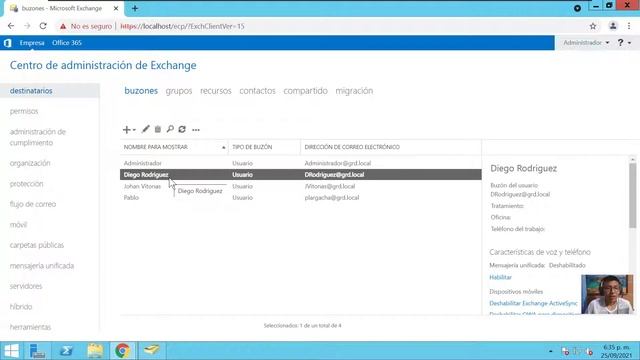Click the Office 365 header link

point(67,42)
